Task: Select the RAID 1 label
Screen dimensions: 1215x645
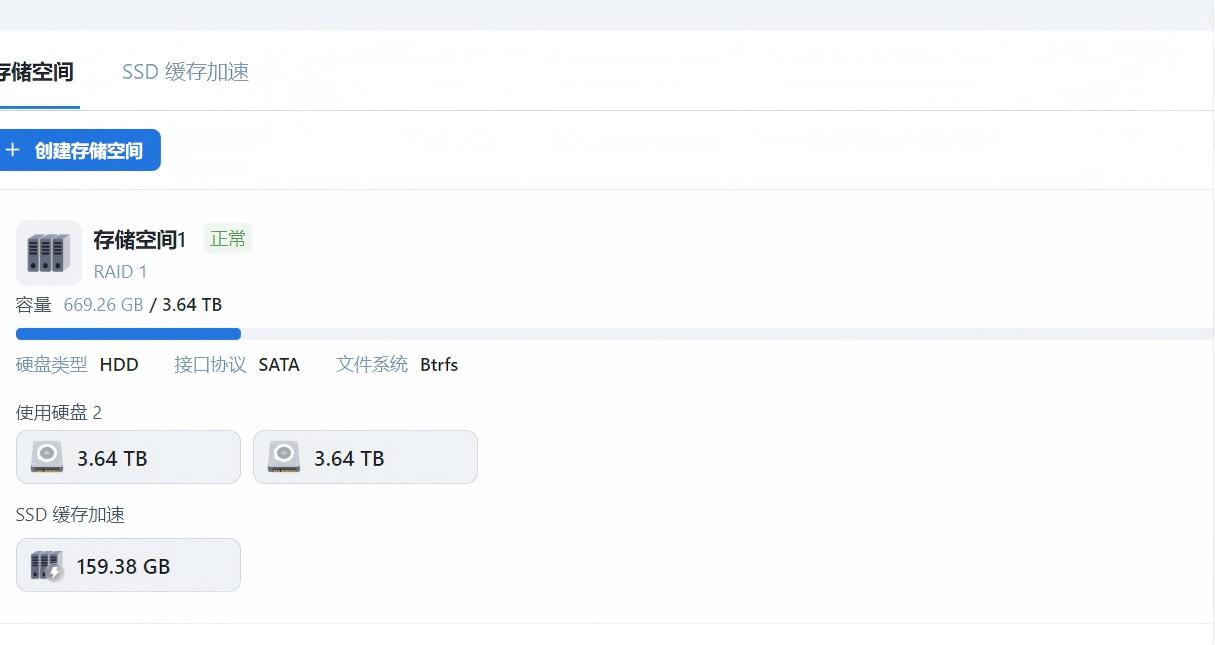Action: click(x=120, y=272)
